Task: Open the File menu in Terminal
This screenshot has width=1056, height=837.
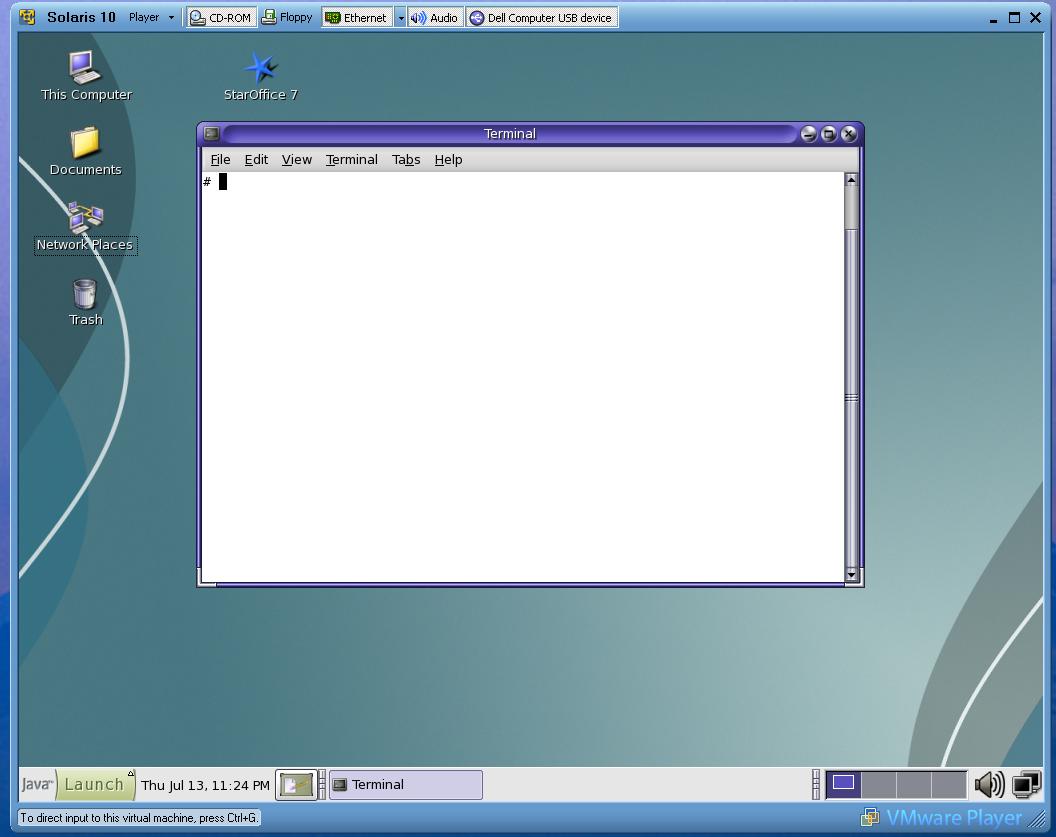Action: coord(220,160)
